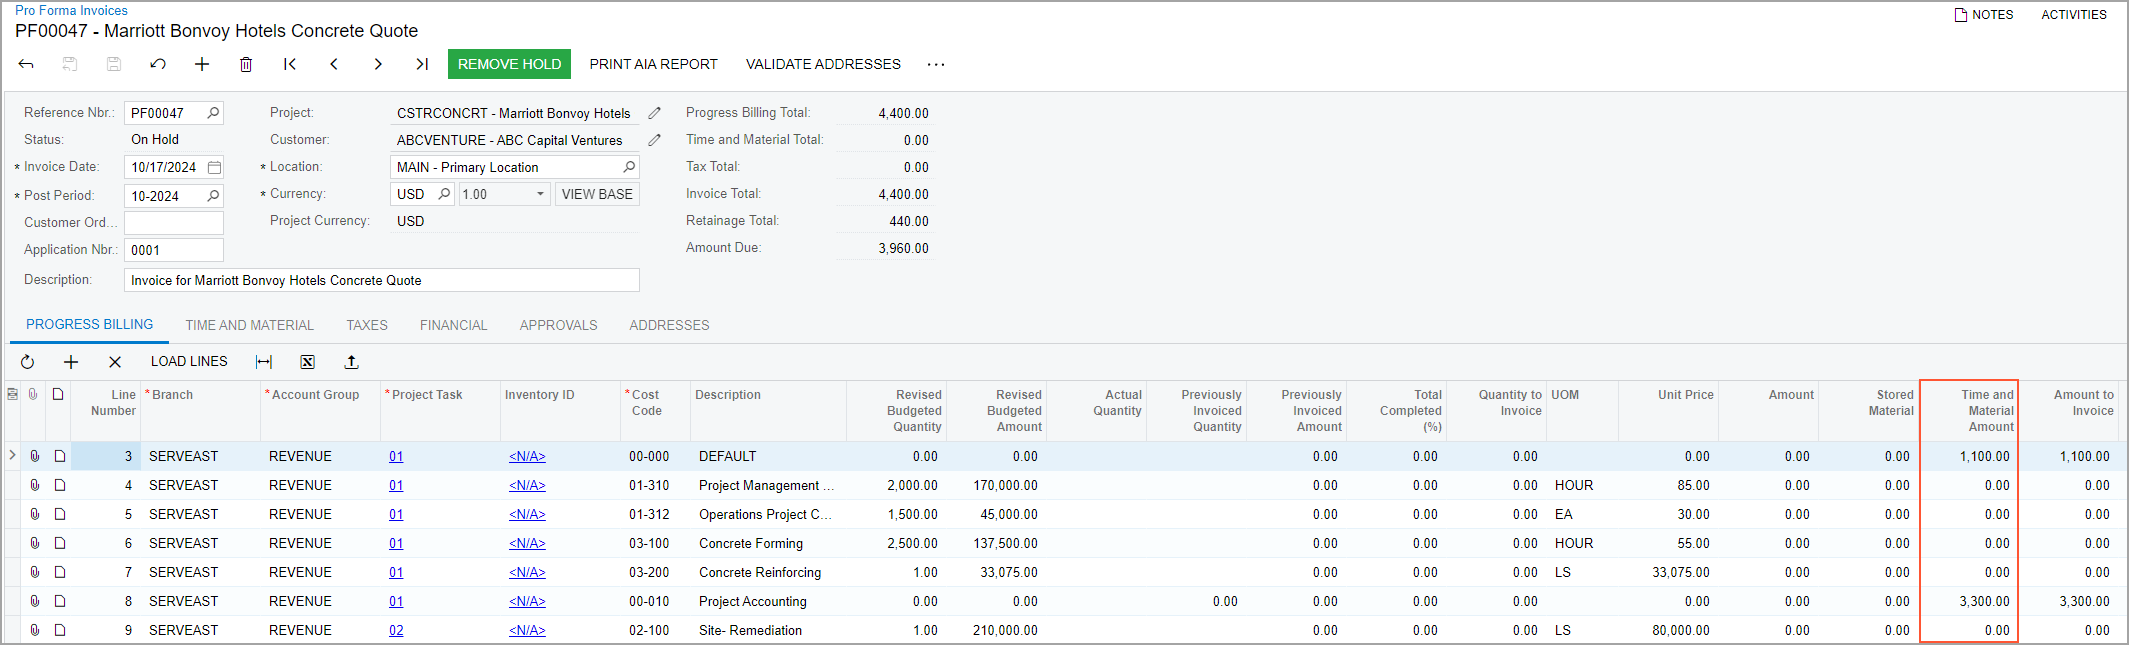Click the Application Nbr. field 0001

click(174, 250)
